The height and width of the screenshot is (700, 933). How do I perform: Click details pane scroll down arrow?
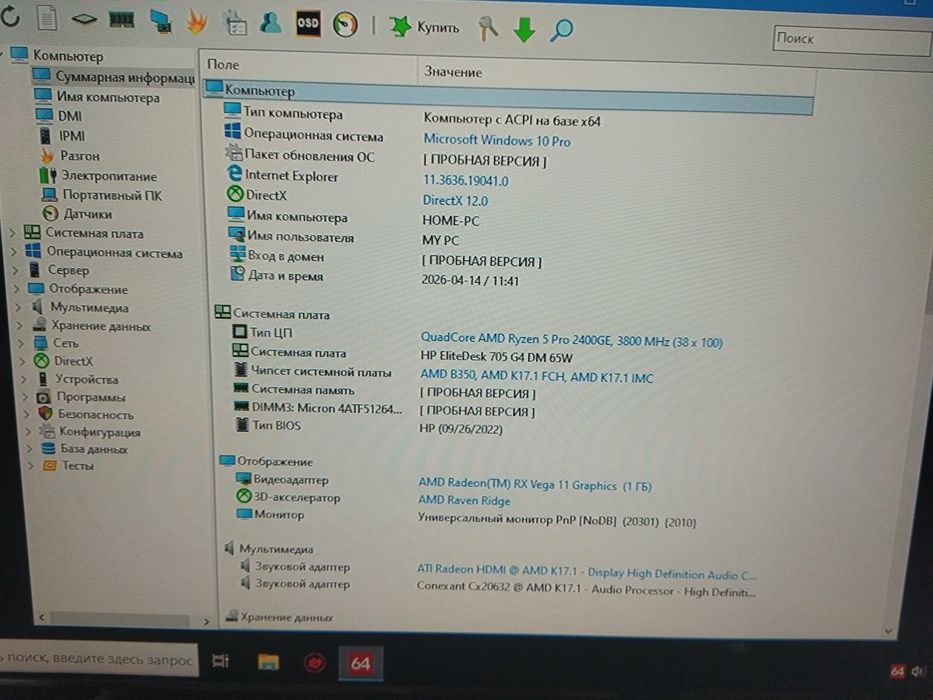coord(888,630)
